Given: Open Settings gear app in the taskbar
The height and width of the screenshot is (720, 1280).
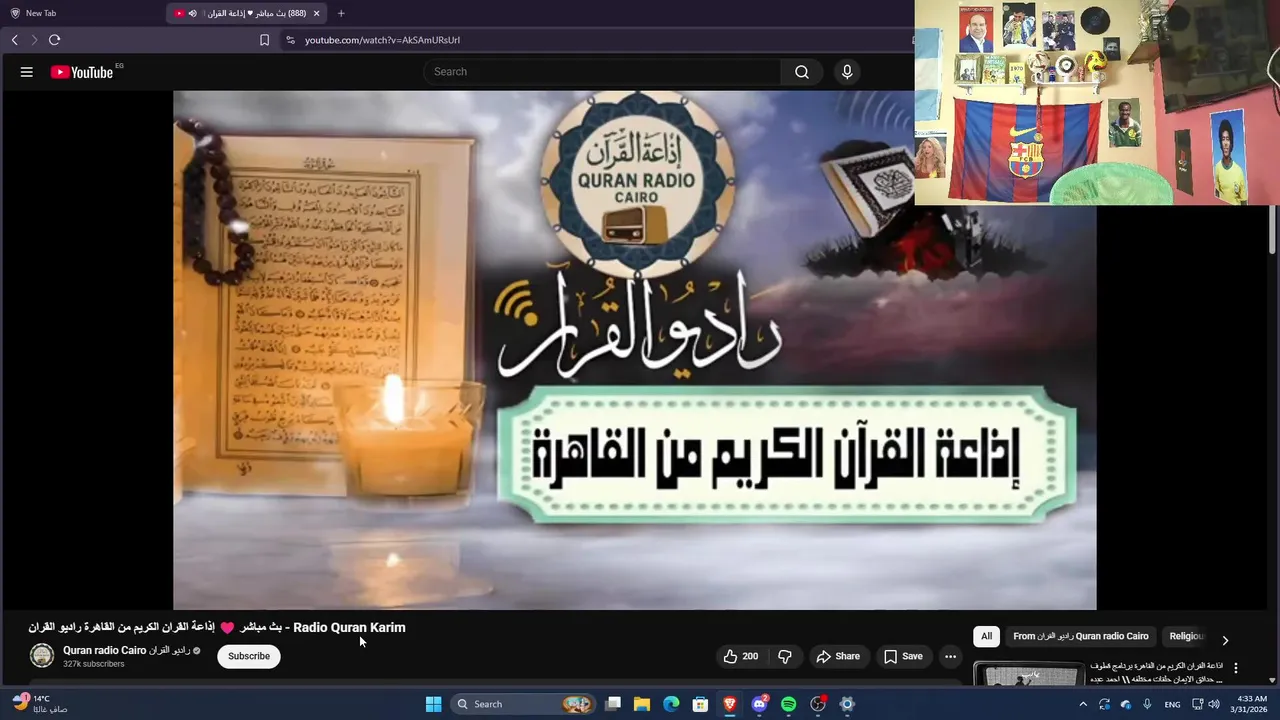Looking at the screenshot, I should pos(847,704).
